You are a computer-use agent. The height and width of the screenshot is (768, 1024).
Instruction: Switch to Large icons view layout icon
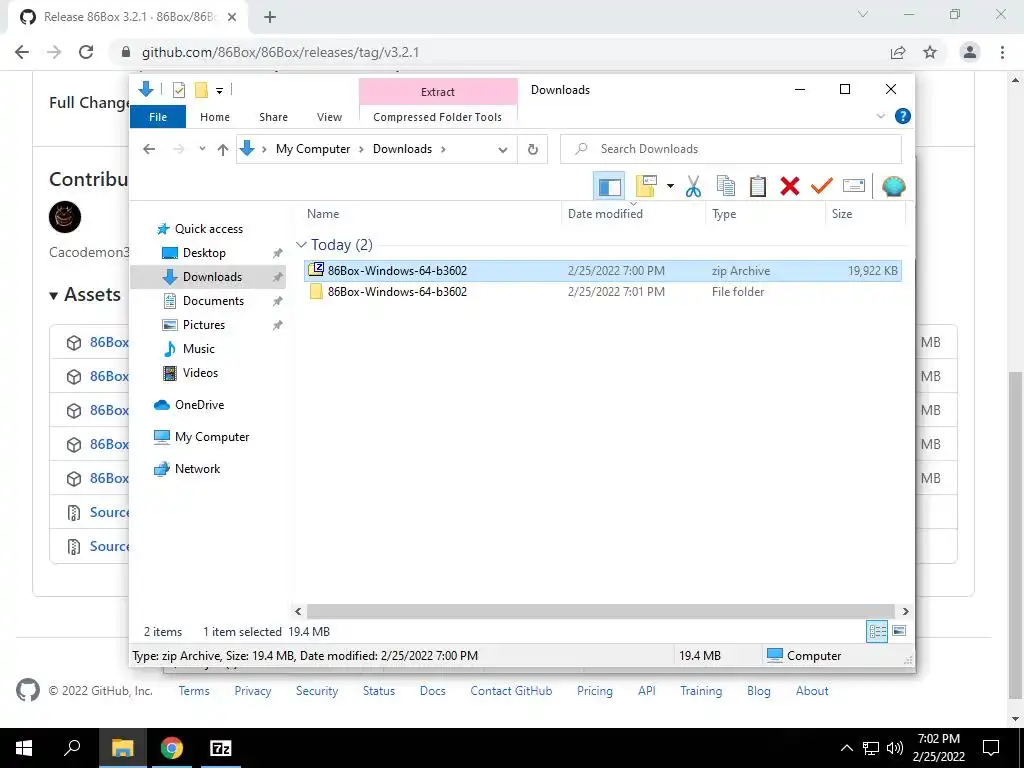[899, 631]
